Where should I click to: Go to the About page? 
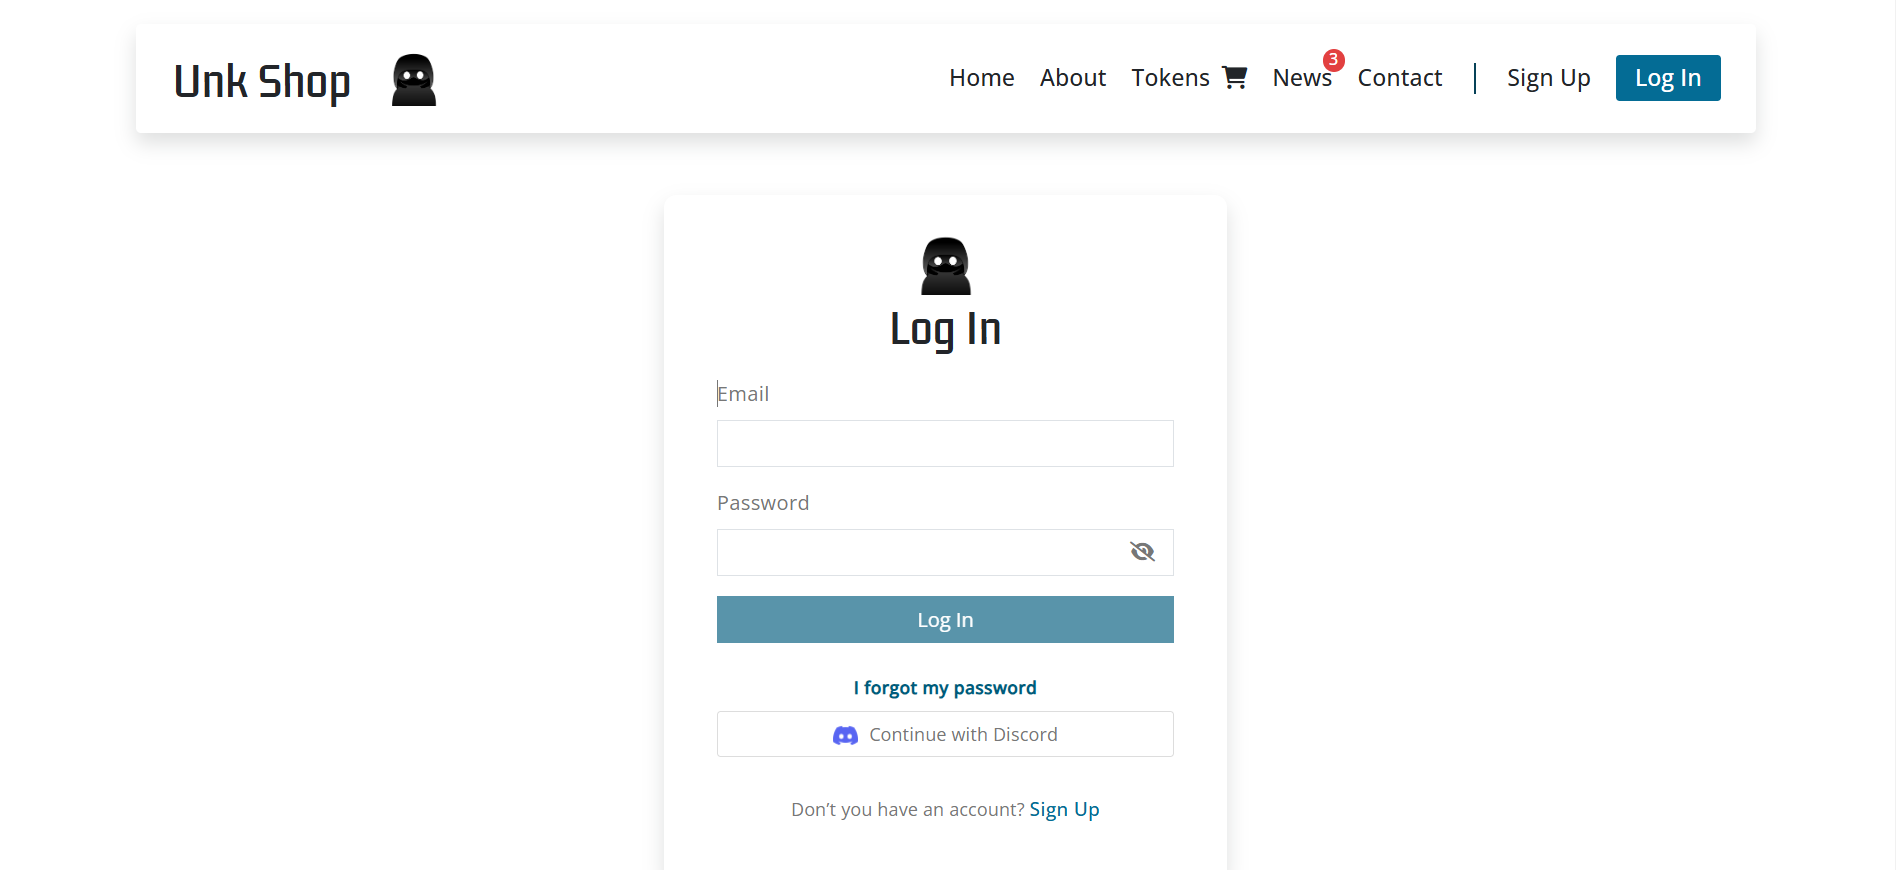point(1072,78)
